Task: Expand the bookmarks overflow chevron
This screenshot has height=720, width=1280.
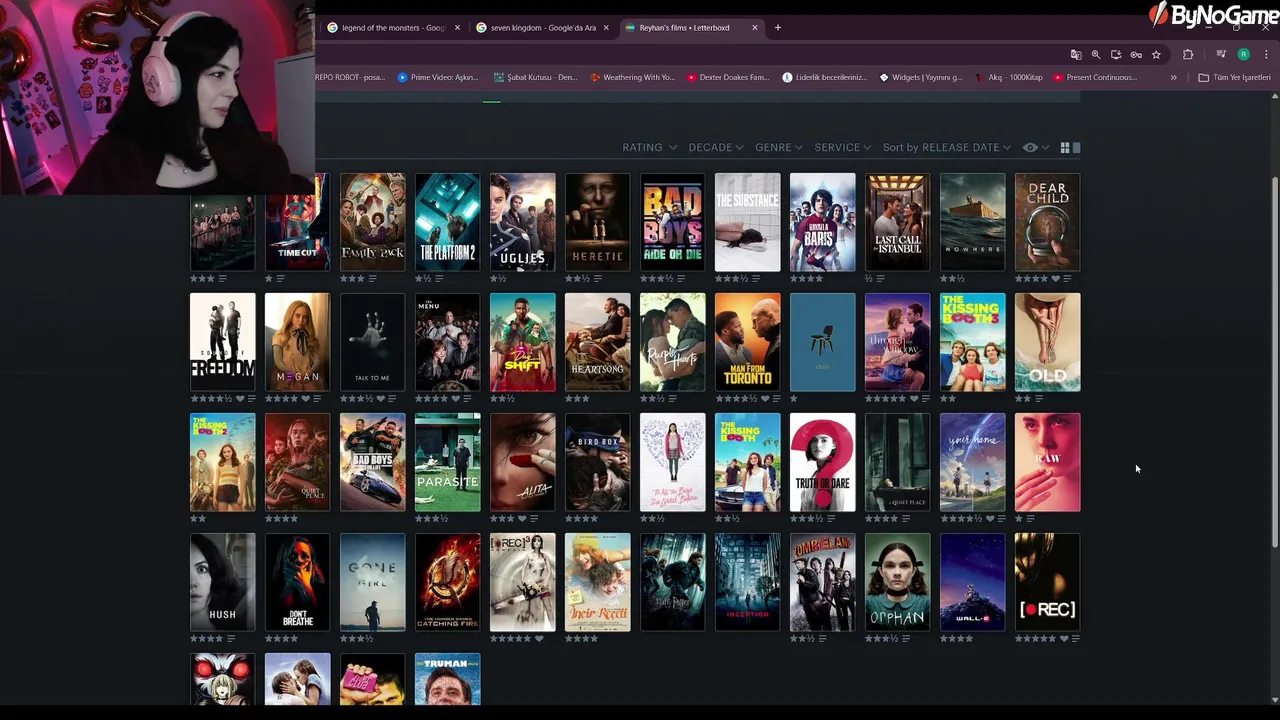Action: click(x=1174, y=77)
